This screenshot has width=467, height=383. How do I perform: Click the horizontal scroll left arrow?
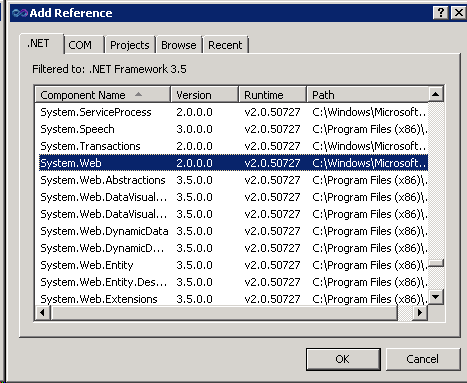[x=43, y=313]
